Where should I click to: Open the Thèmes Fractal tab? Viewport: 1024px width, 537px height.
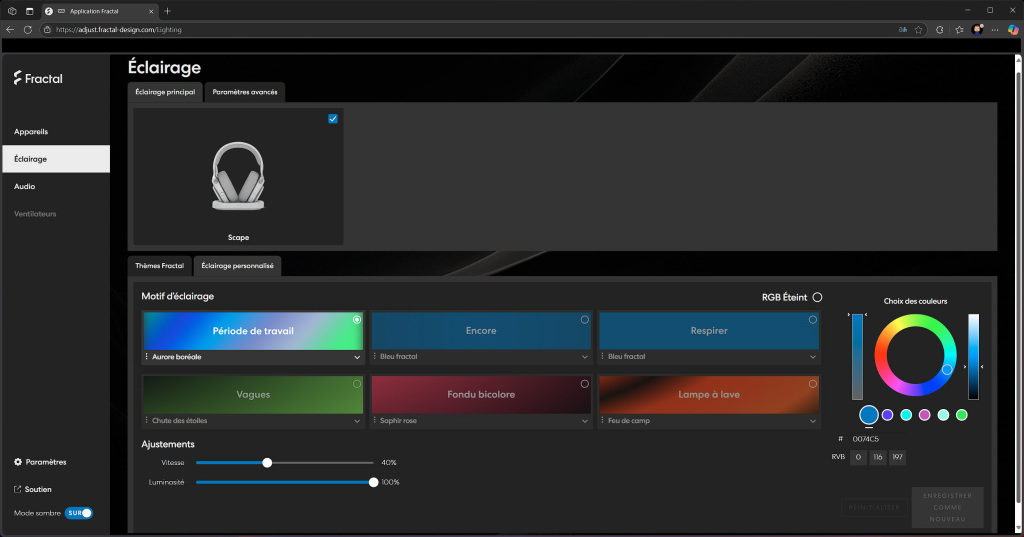160,266
